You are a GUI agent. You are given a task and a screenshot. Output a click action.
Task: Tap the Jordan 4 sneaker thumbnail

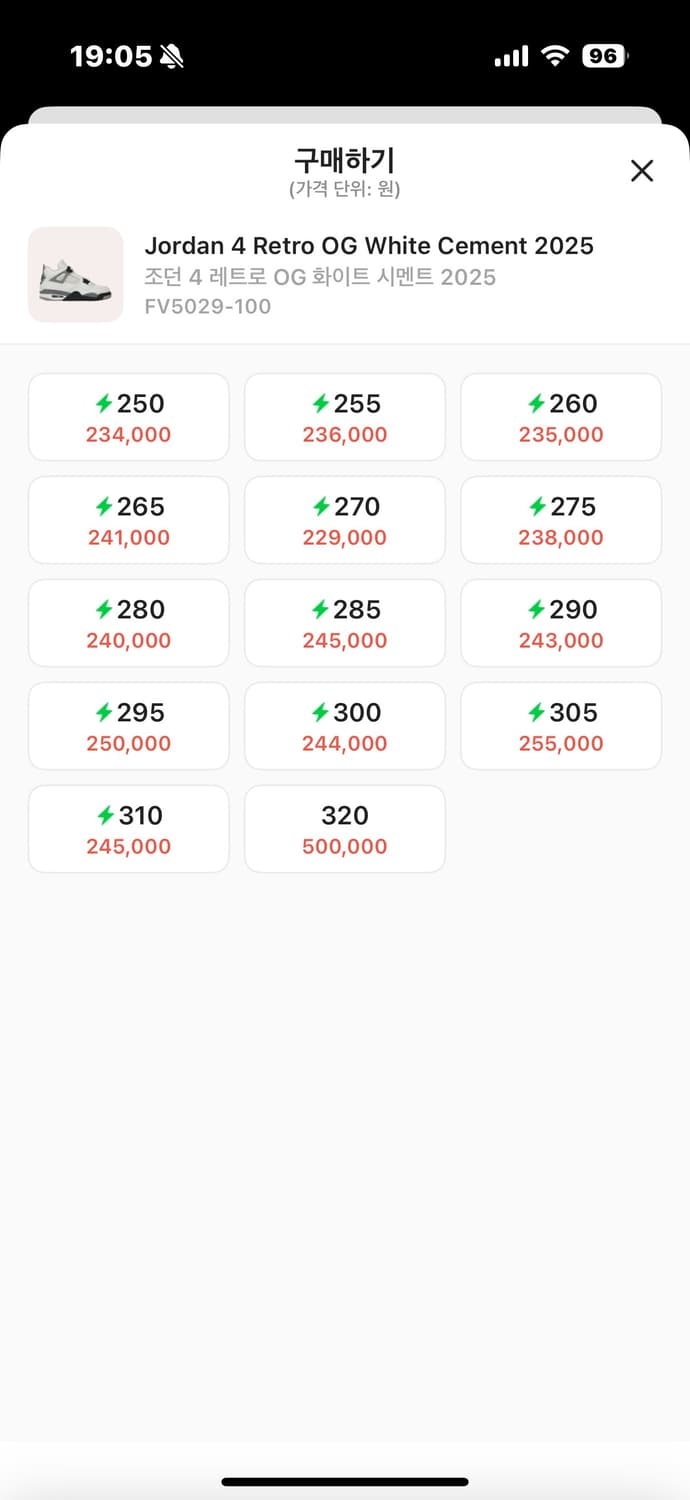[x=76, y=275]
